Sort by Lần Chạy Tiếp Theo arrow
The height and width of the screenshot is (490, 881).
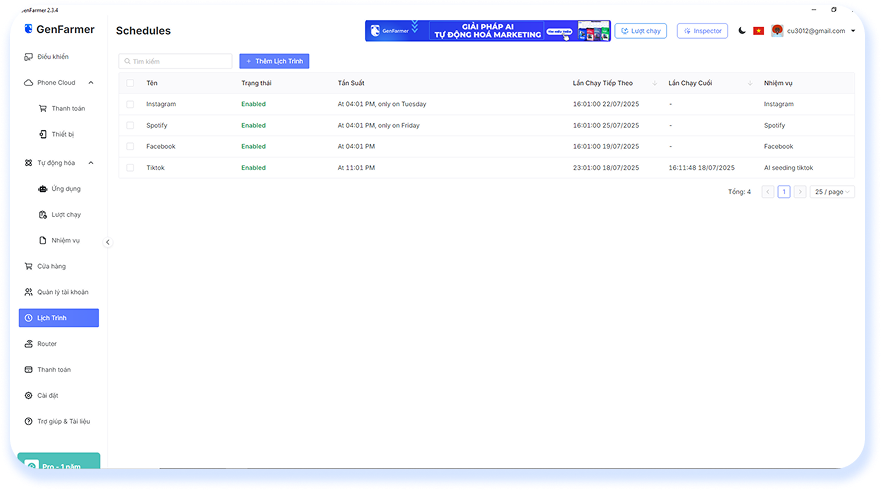[655, 83]
